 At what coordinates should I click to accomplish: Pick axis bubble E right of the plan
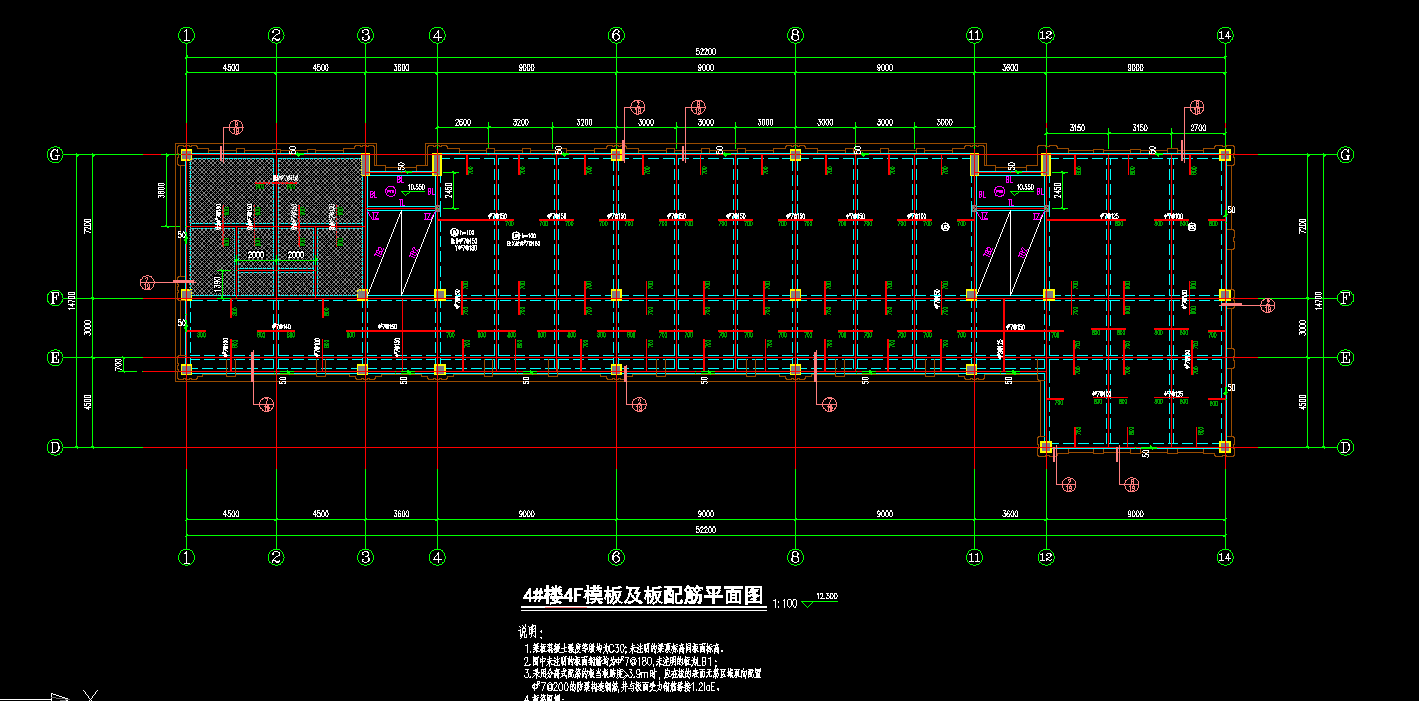point(1346,358)
